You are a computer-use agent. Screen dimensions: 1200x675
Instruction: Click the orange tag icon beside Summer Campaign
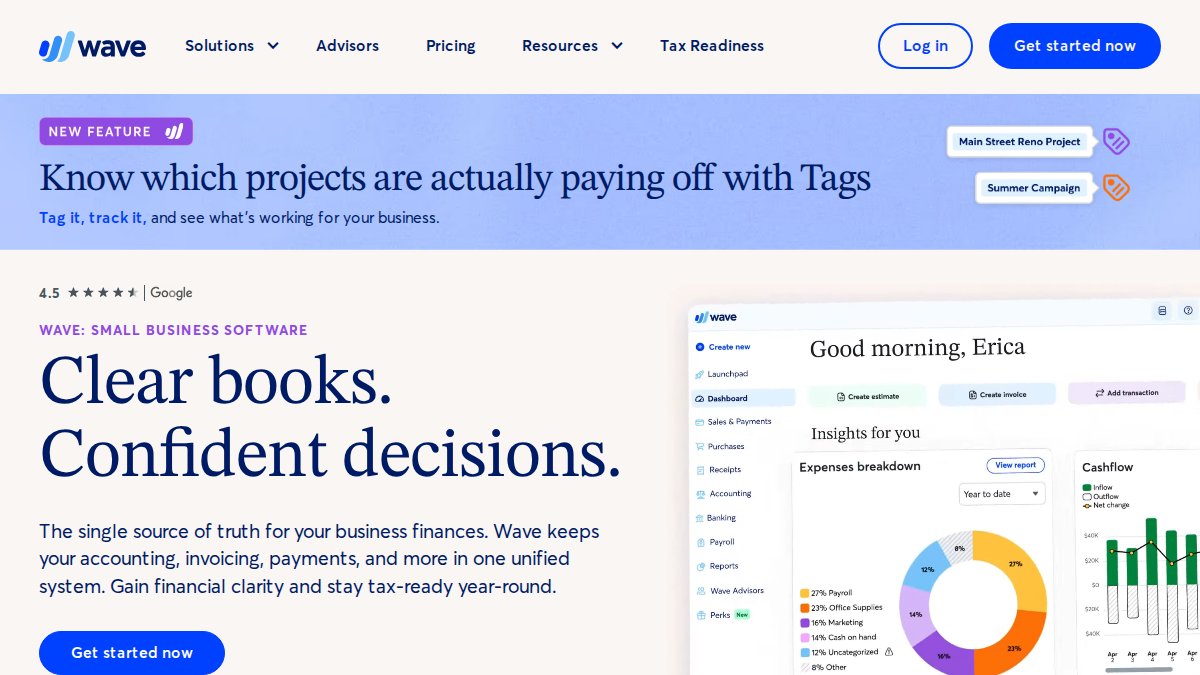[x=1116, y=187]
